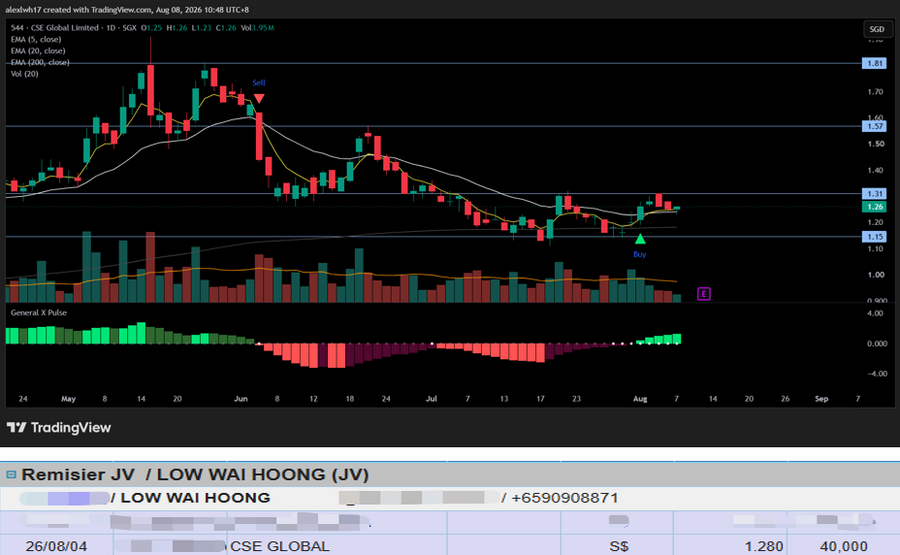
Task: Click the Vol (20) indicator label
Action: (25, 73)
